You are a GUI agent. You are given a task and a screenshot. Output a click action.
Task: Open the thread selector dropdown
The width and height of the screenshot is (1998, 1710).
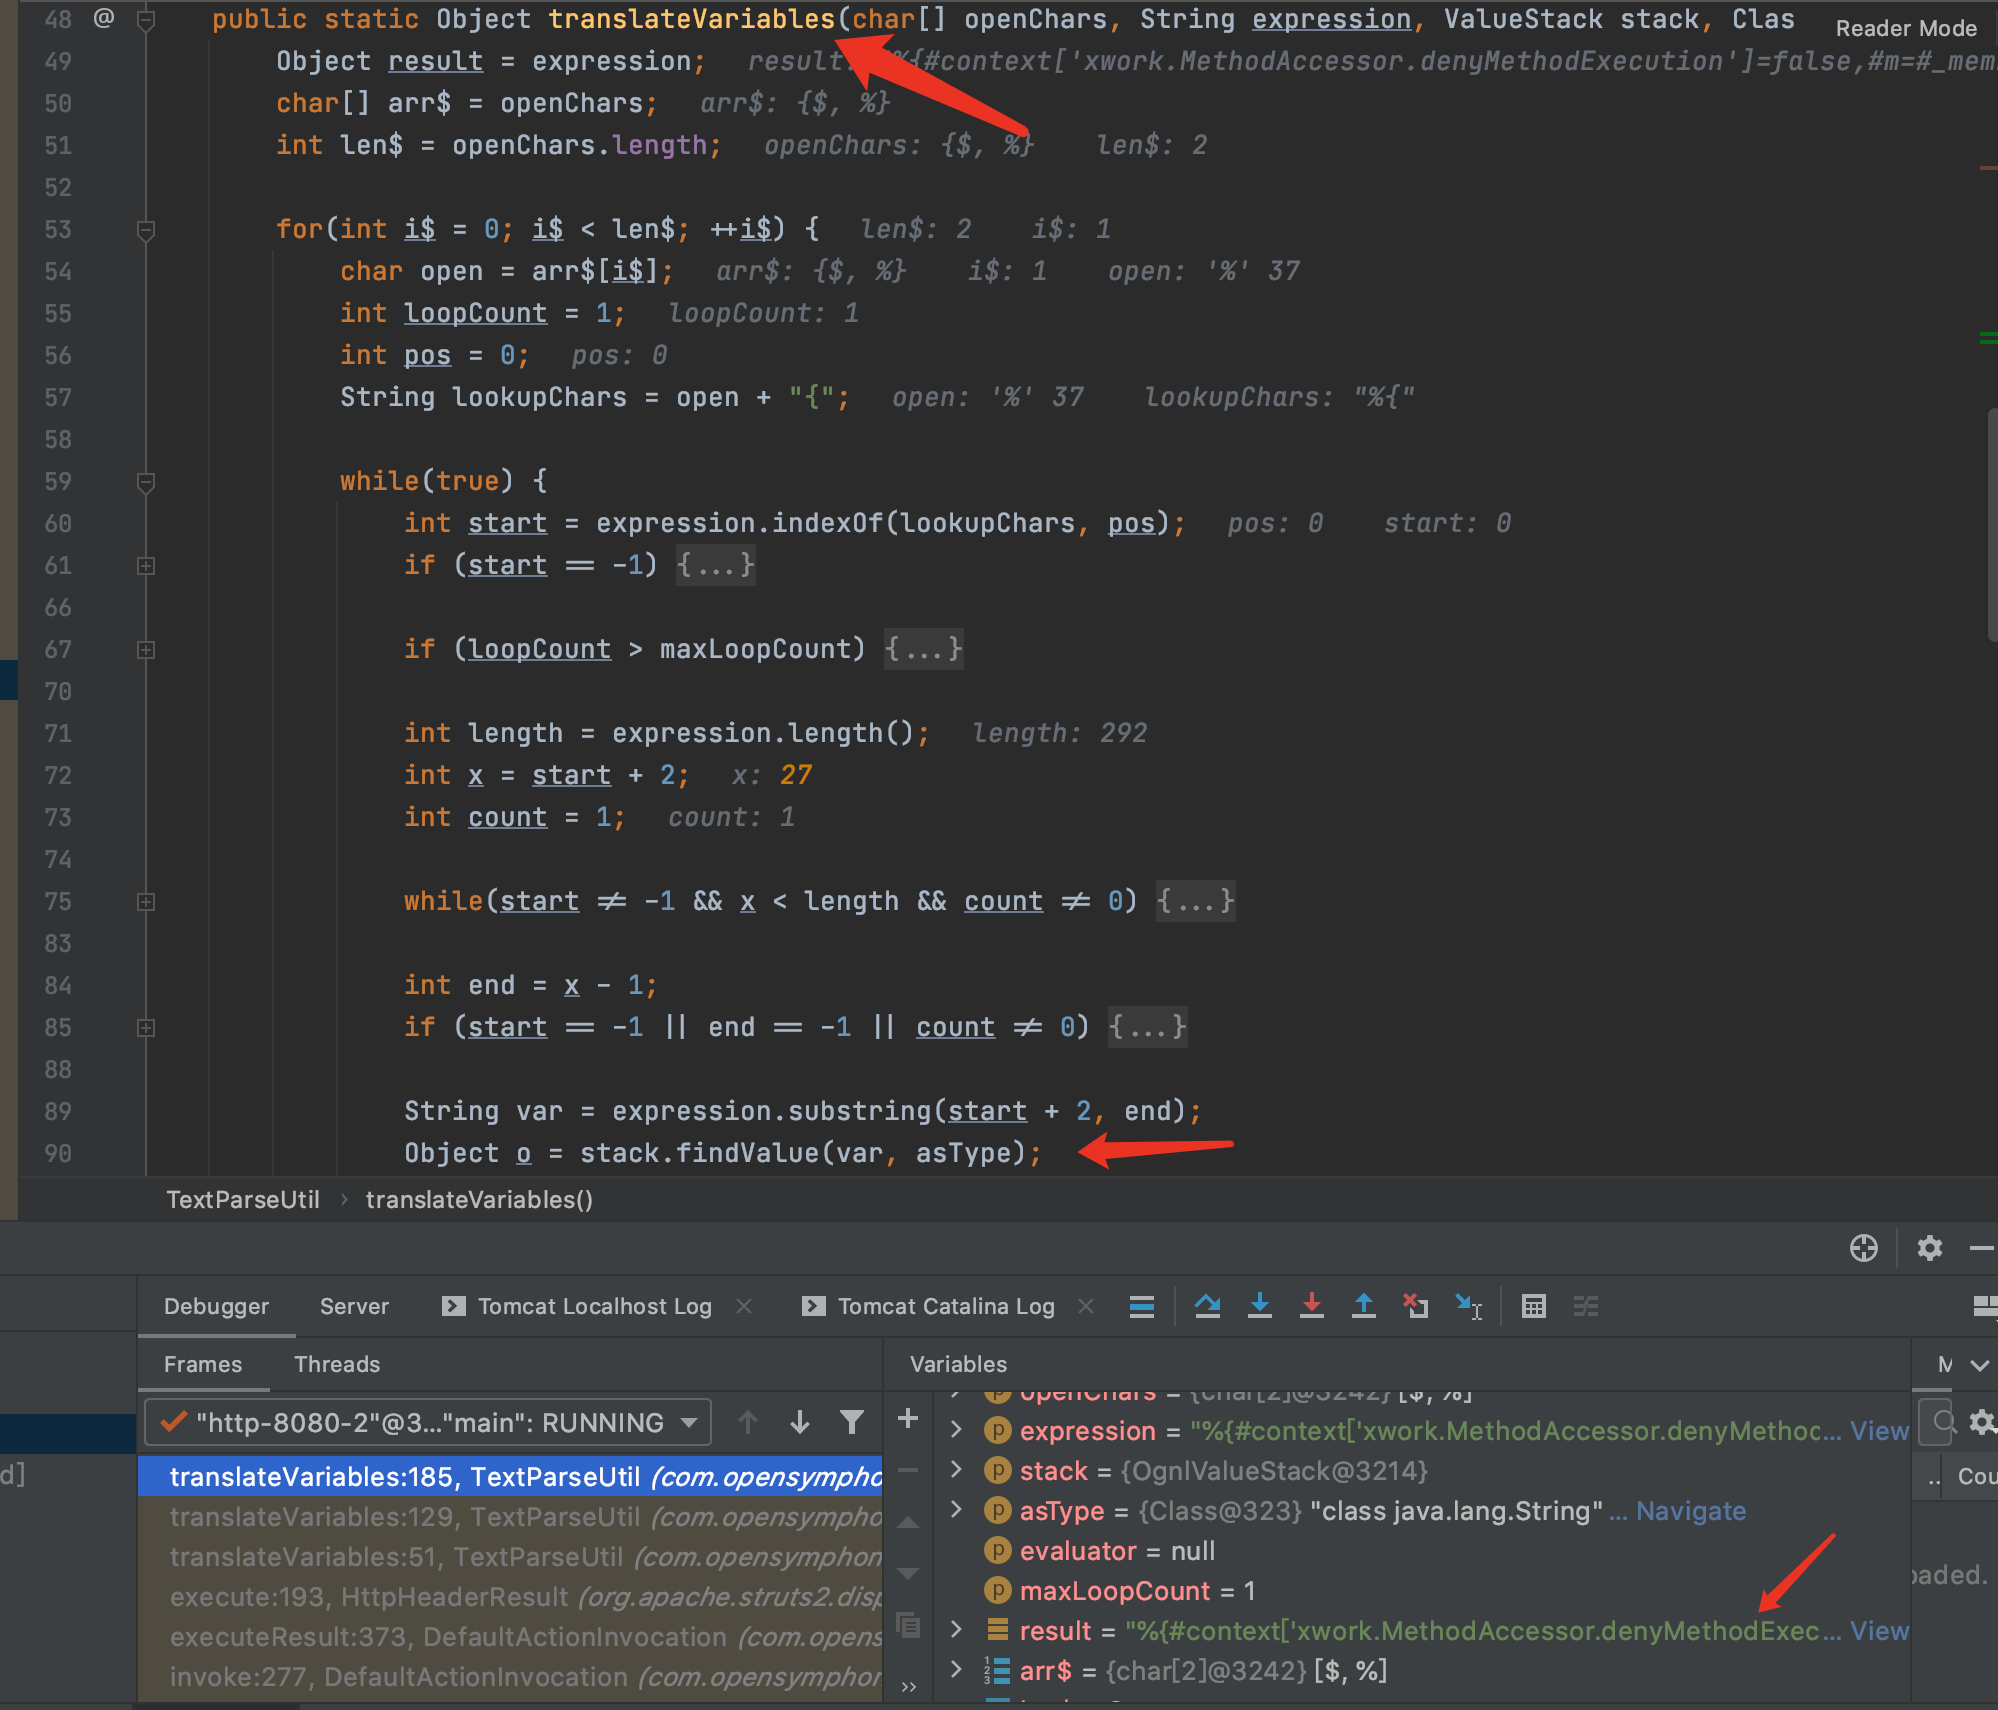[428, 1422]
